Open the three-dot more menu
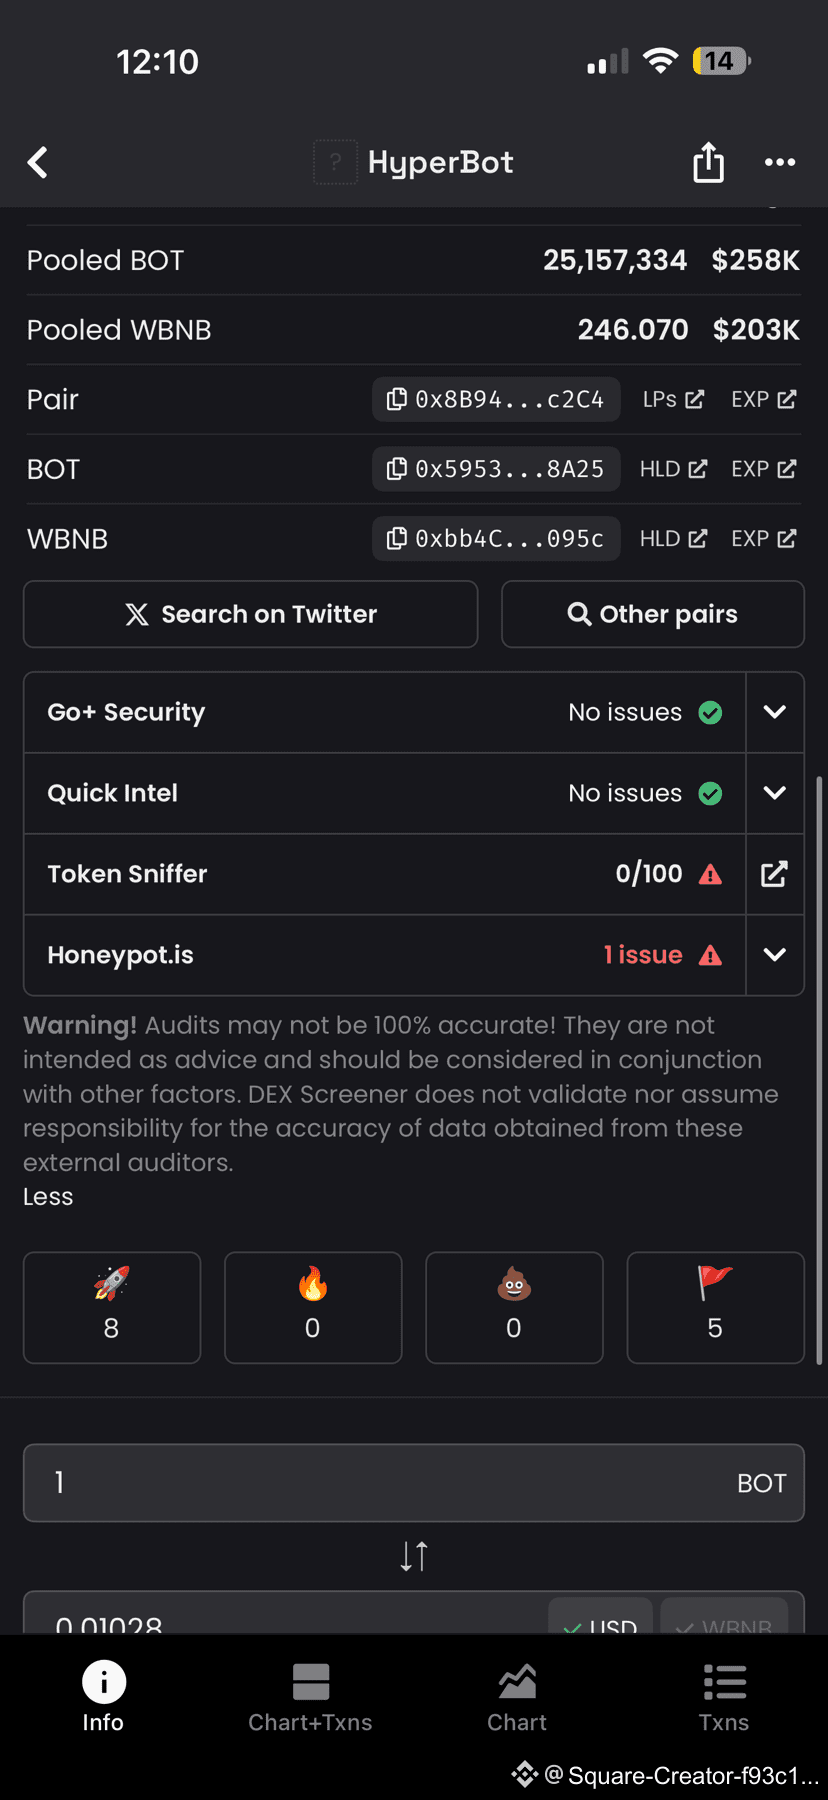The height and width of the screenshot is (1800, 828). [780, 162]
